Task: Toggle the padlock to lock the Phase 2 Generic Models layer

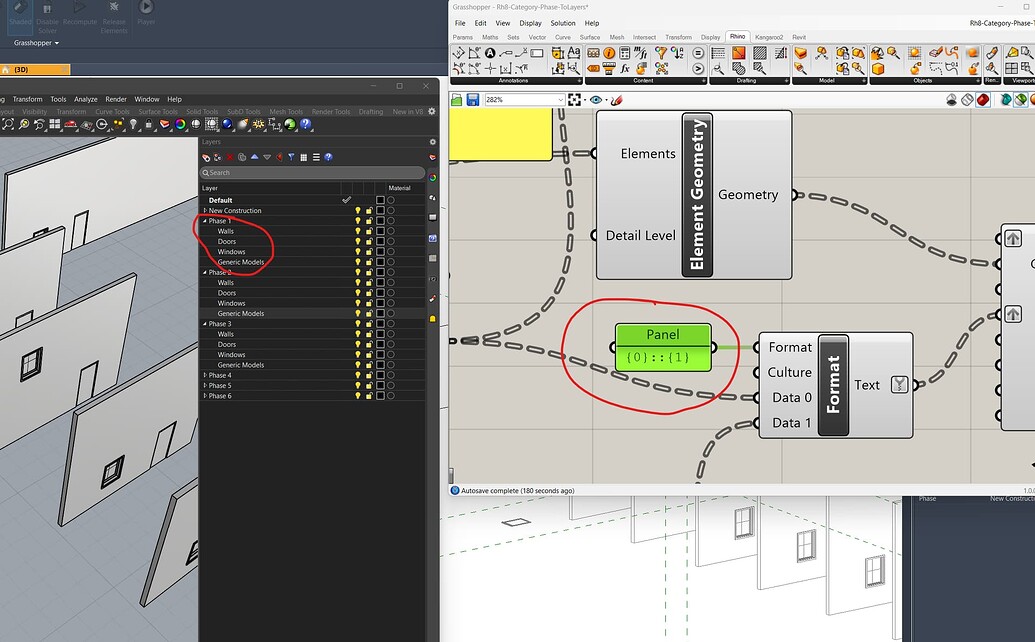Action: [368, 313]
